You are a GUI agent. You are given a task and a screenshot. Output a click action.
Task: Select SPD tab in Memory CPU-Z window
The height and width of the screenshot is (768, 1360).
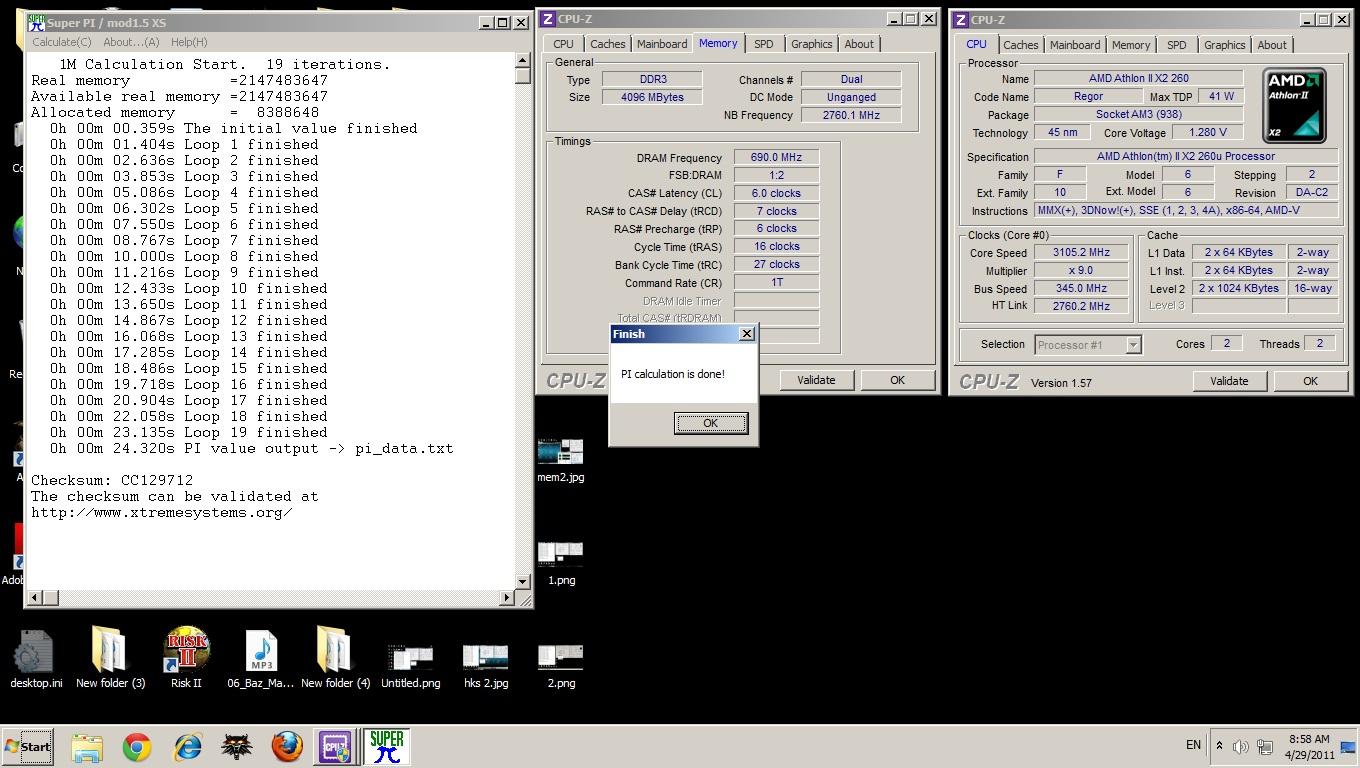[764, 44]
